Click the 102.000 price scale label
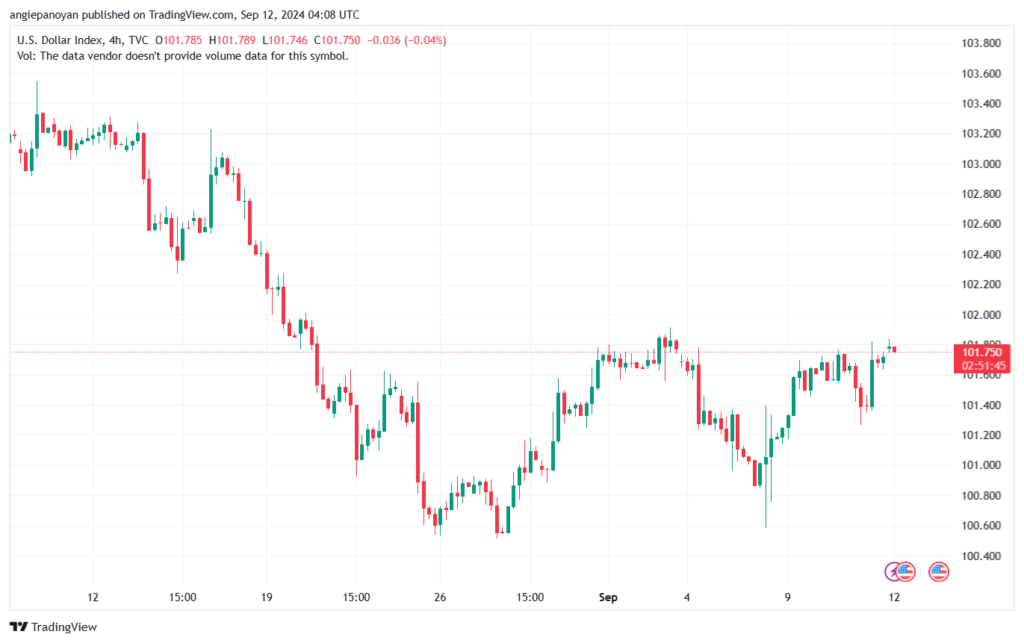Screen dimensions: 1024x643 click(x=981, y=314)
